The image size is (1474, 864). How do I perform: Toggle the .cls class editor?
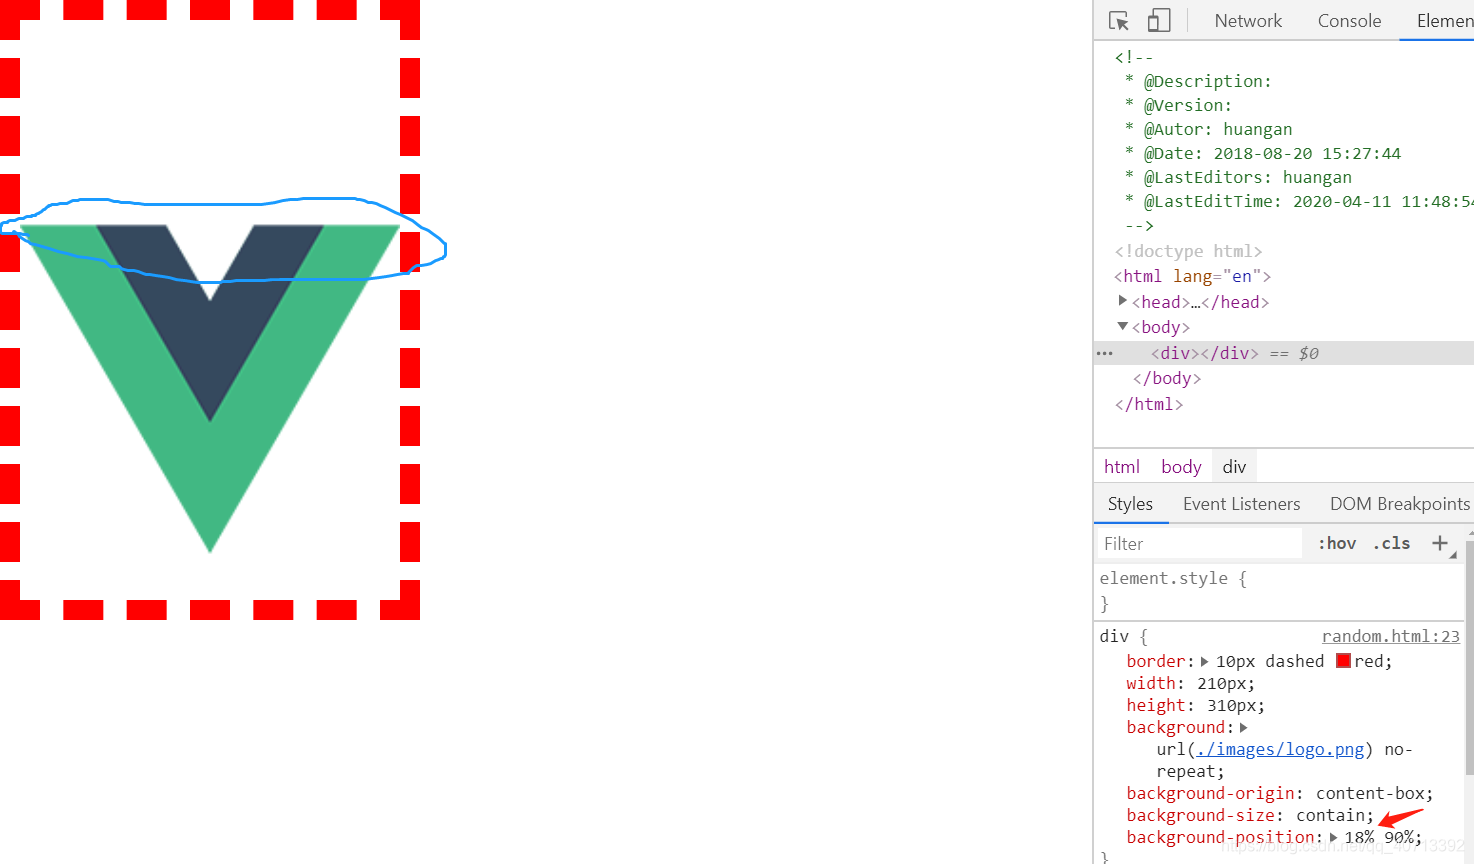[x=1391, y=544]
